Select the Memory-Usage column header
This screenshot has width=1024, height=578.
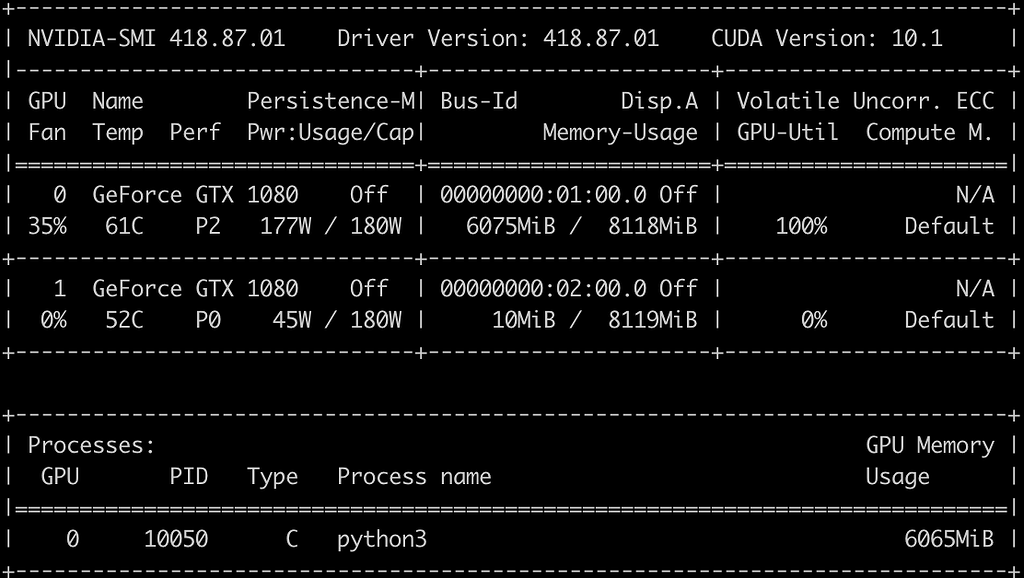tap(620, 132)
